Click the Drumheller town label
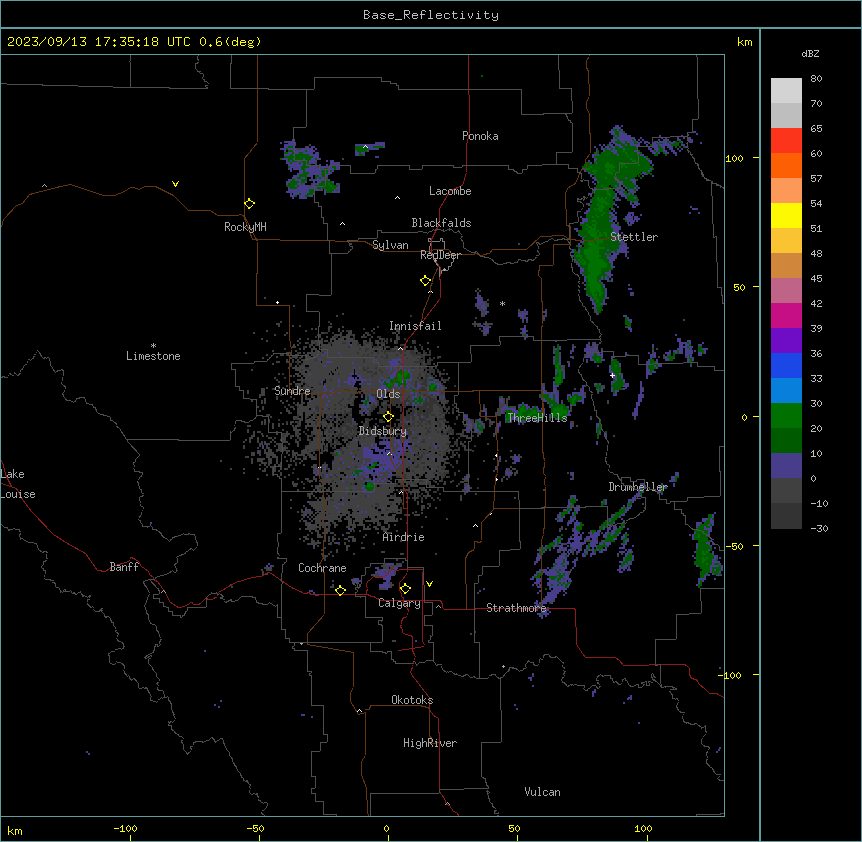This screenshot has height=842, width=862. [x=638, y=487]
